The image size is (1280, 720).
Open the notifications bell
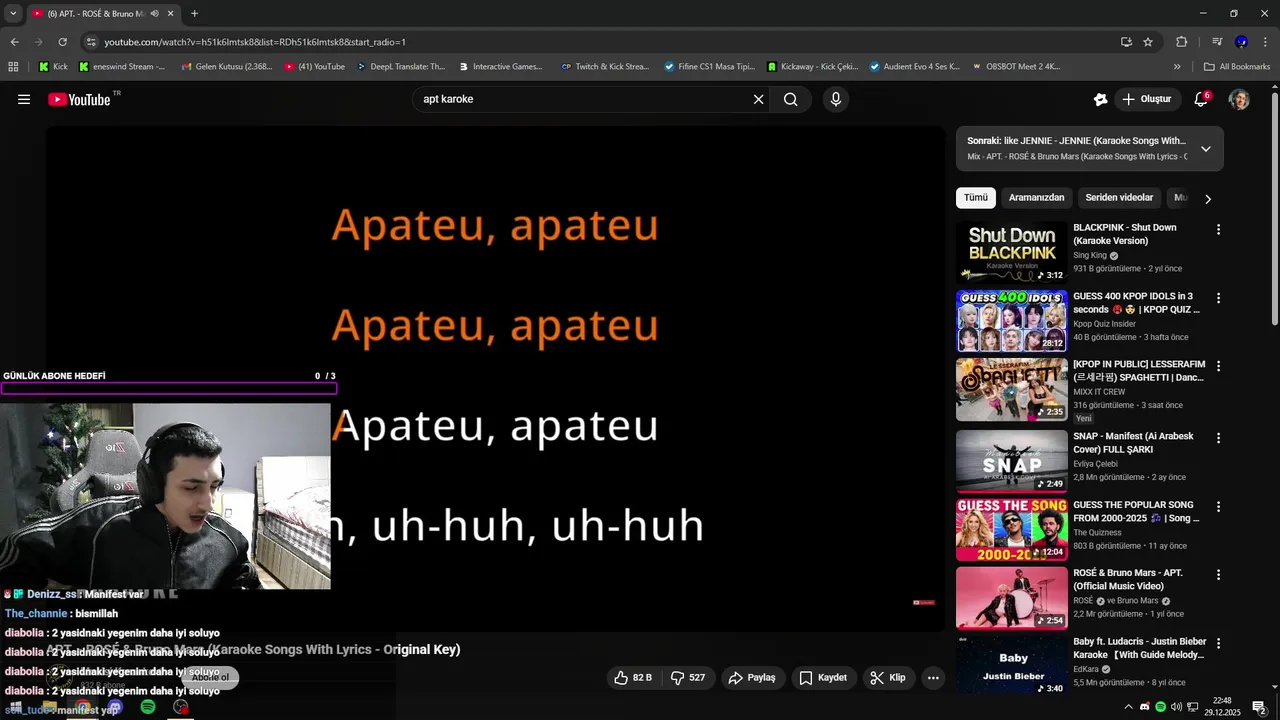tap(1202, 99)
